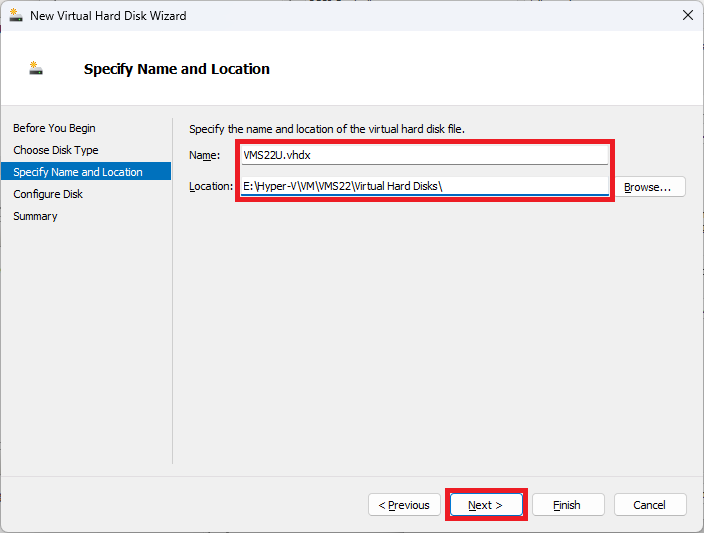Open the Browse... folder picker
The height and width of the screenshot is (533, 704).
click(x=647, y=187)
